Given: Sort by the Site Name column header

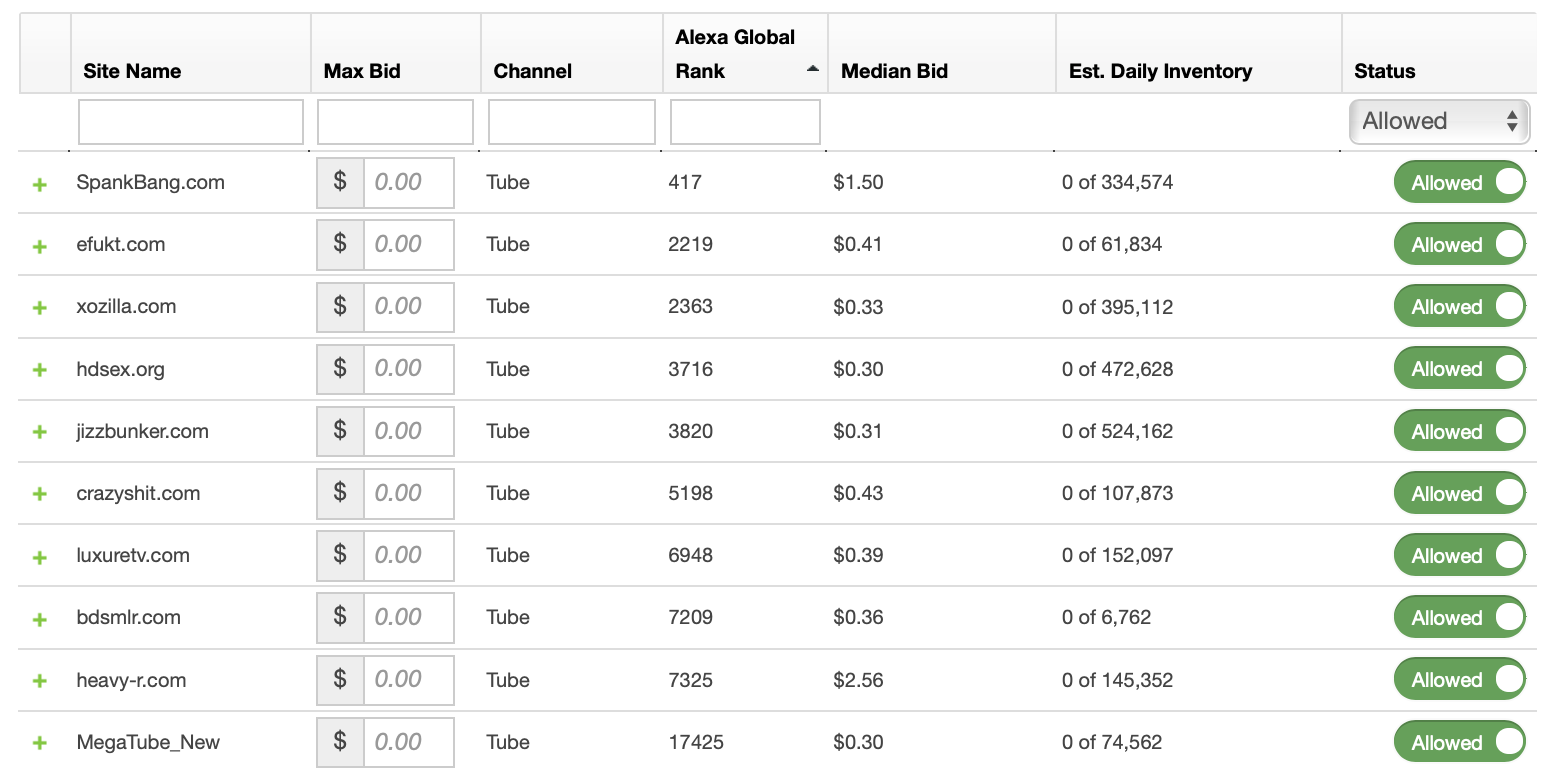Looking at the screenshot, I should click(132, 71).
